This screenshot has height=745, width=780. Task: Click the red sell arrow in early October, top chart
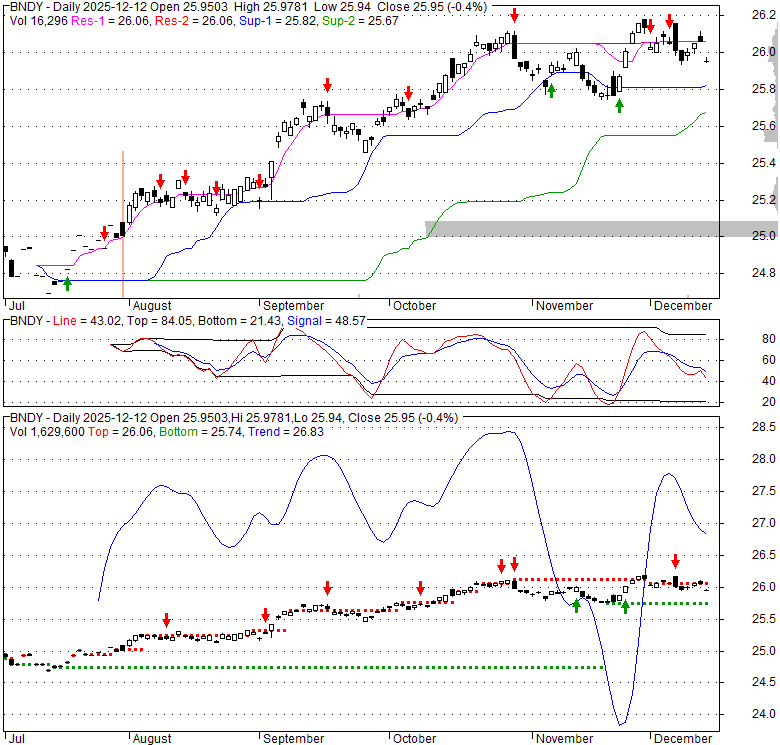408,93
